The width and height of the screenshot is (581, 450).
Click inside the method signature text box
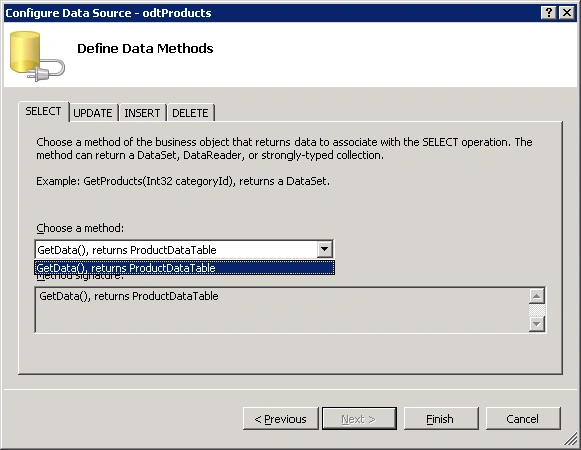[282, 310]
